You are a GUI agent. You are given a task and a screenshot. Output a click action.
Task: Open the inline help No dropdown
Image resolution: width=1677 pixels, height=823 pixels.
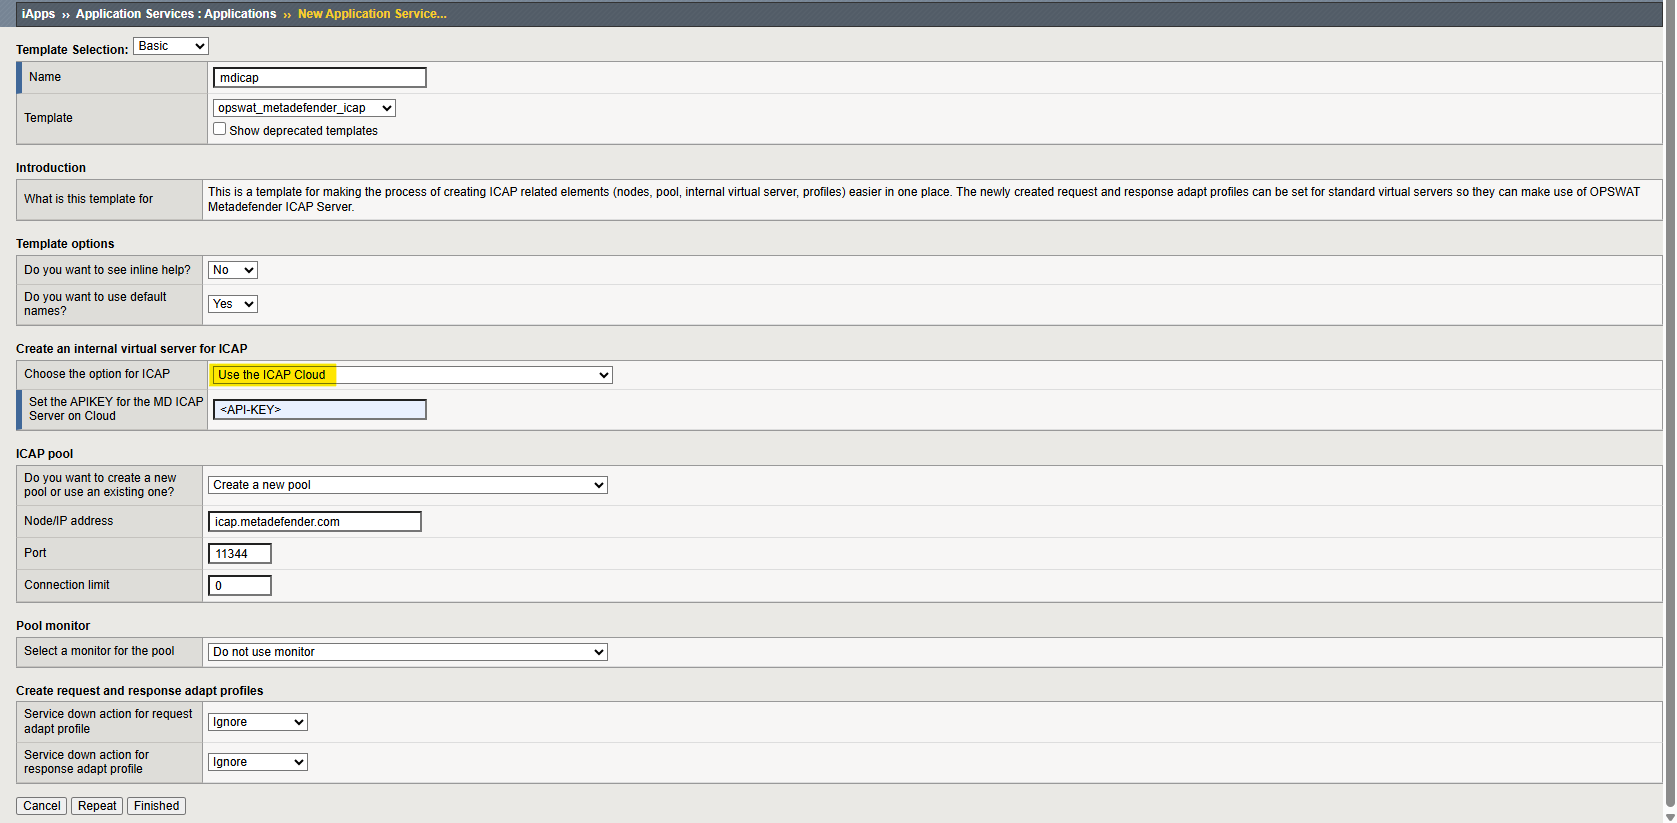[x=232, y=270]
